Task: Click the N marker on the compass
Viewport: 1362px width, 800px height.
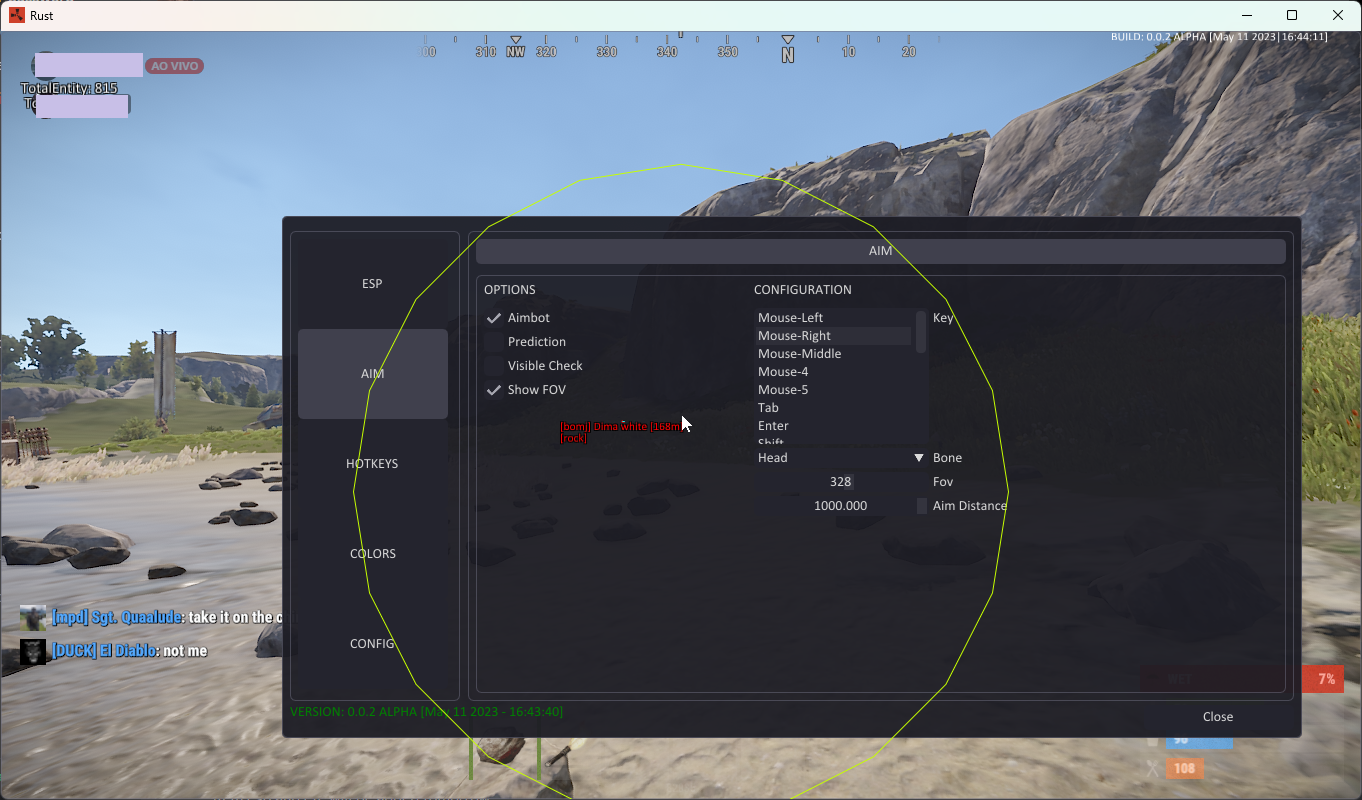Action: [x=788, y=50]
